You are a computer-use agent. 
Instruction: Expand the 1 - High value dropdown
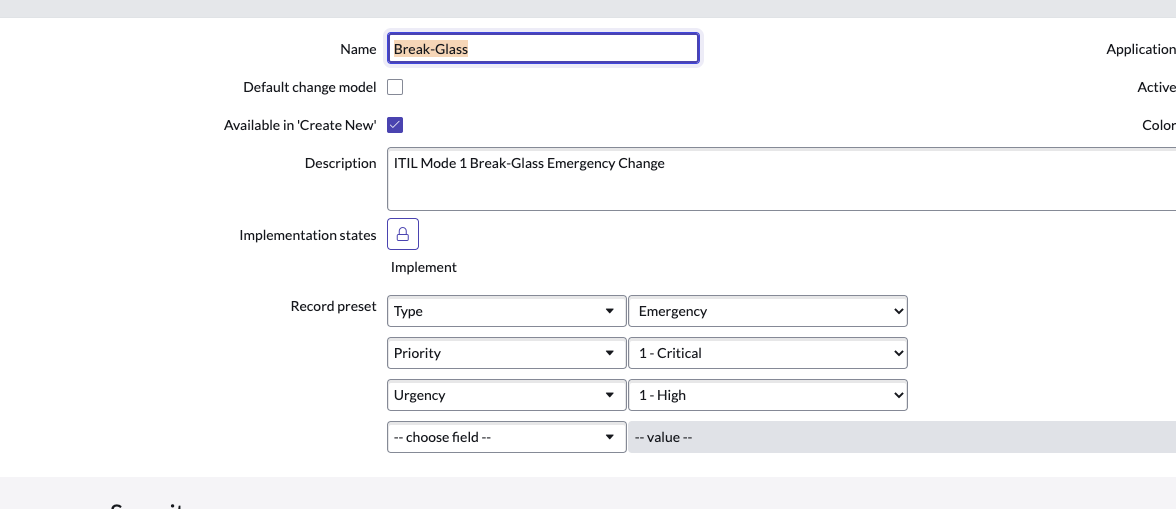(x=767, y=395)
